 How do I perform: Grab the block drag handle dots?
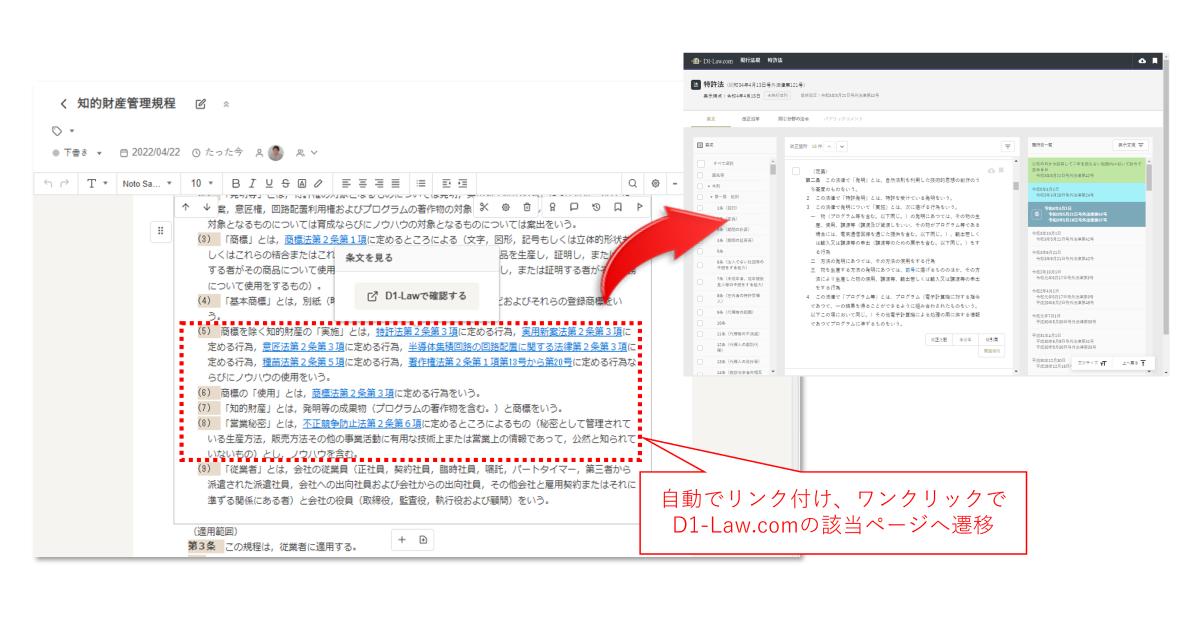159,231
